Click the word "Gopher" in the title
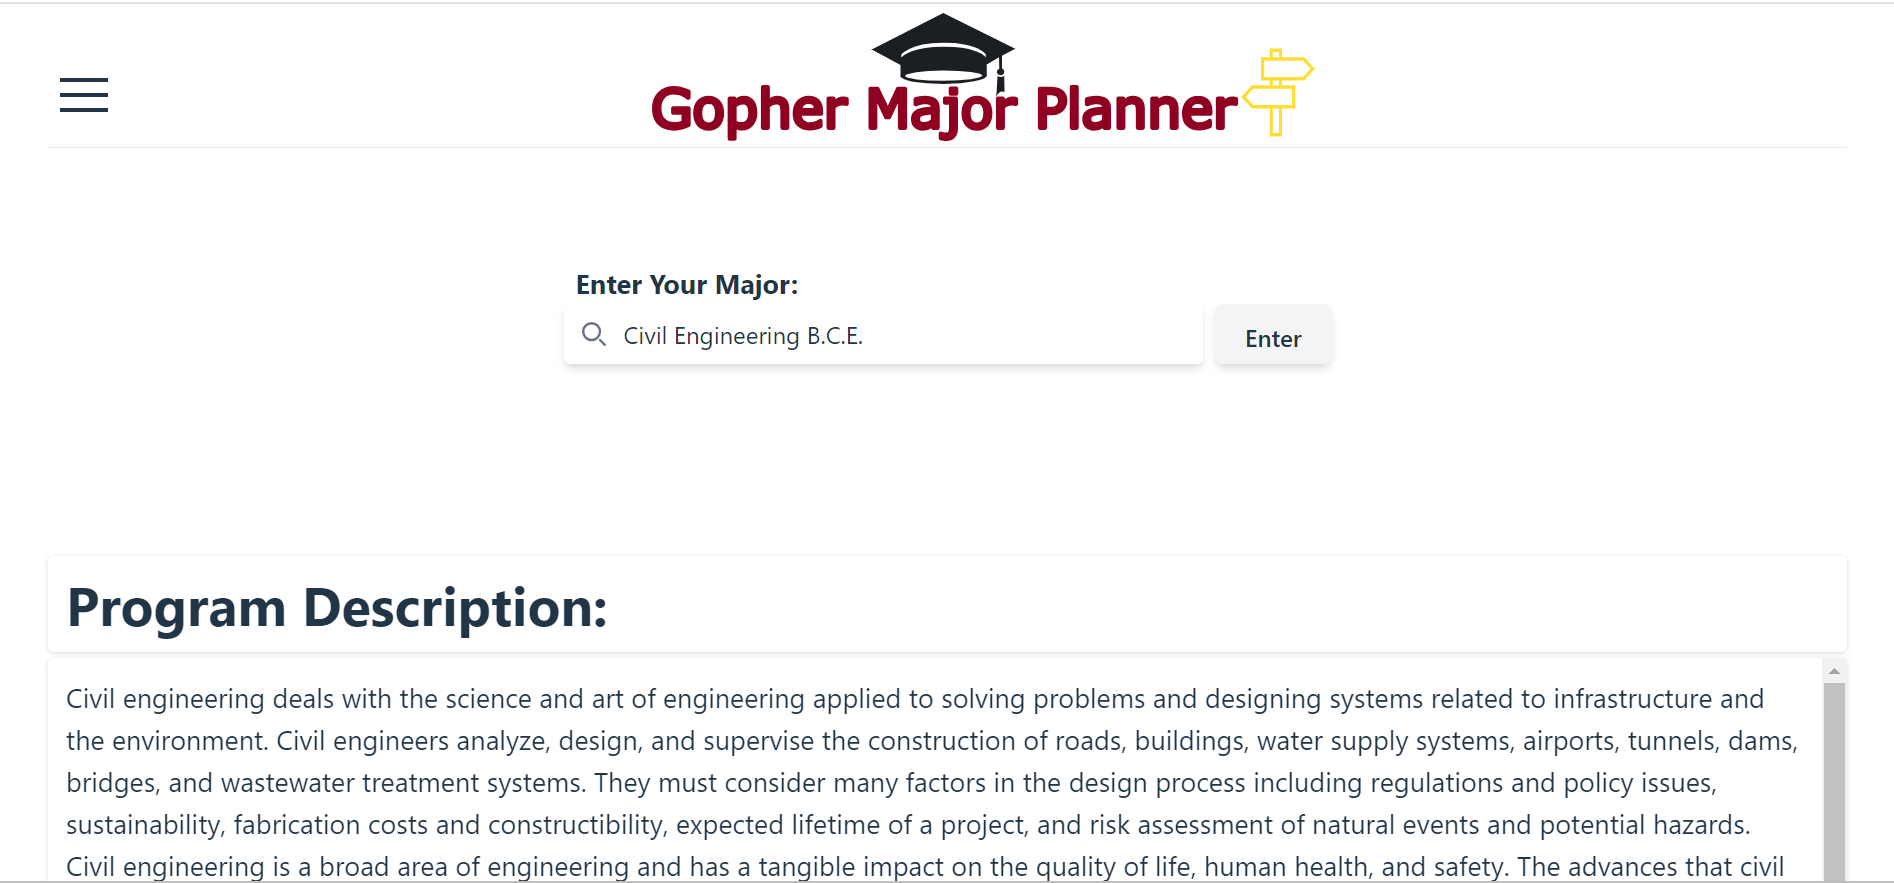This screenshot has height=883, width=1894. click(x=750, y=110)
